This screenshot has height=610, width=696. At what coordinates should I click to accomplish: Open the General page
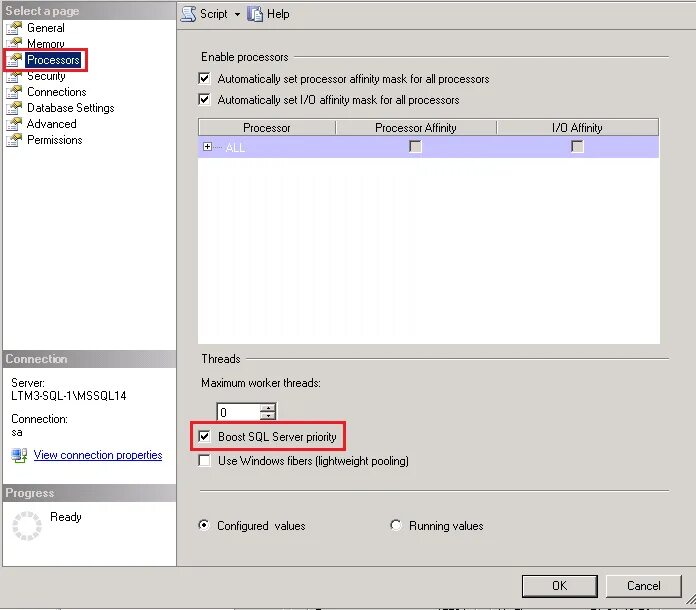(x=46, y=28)
